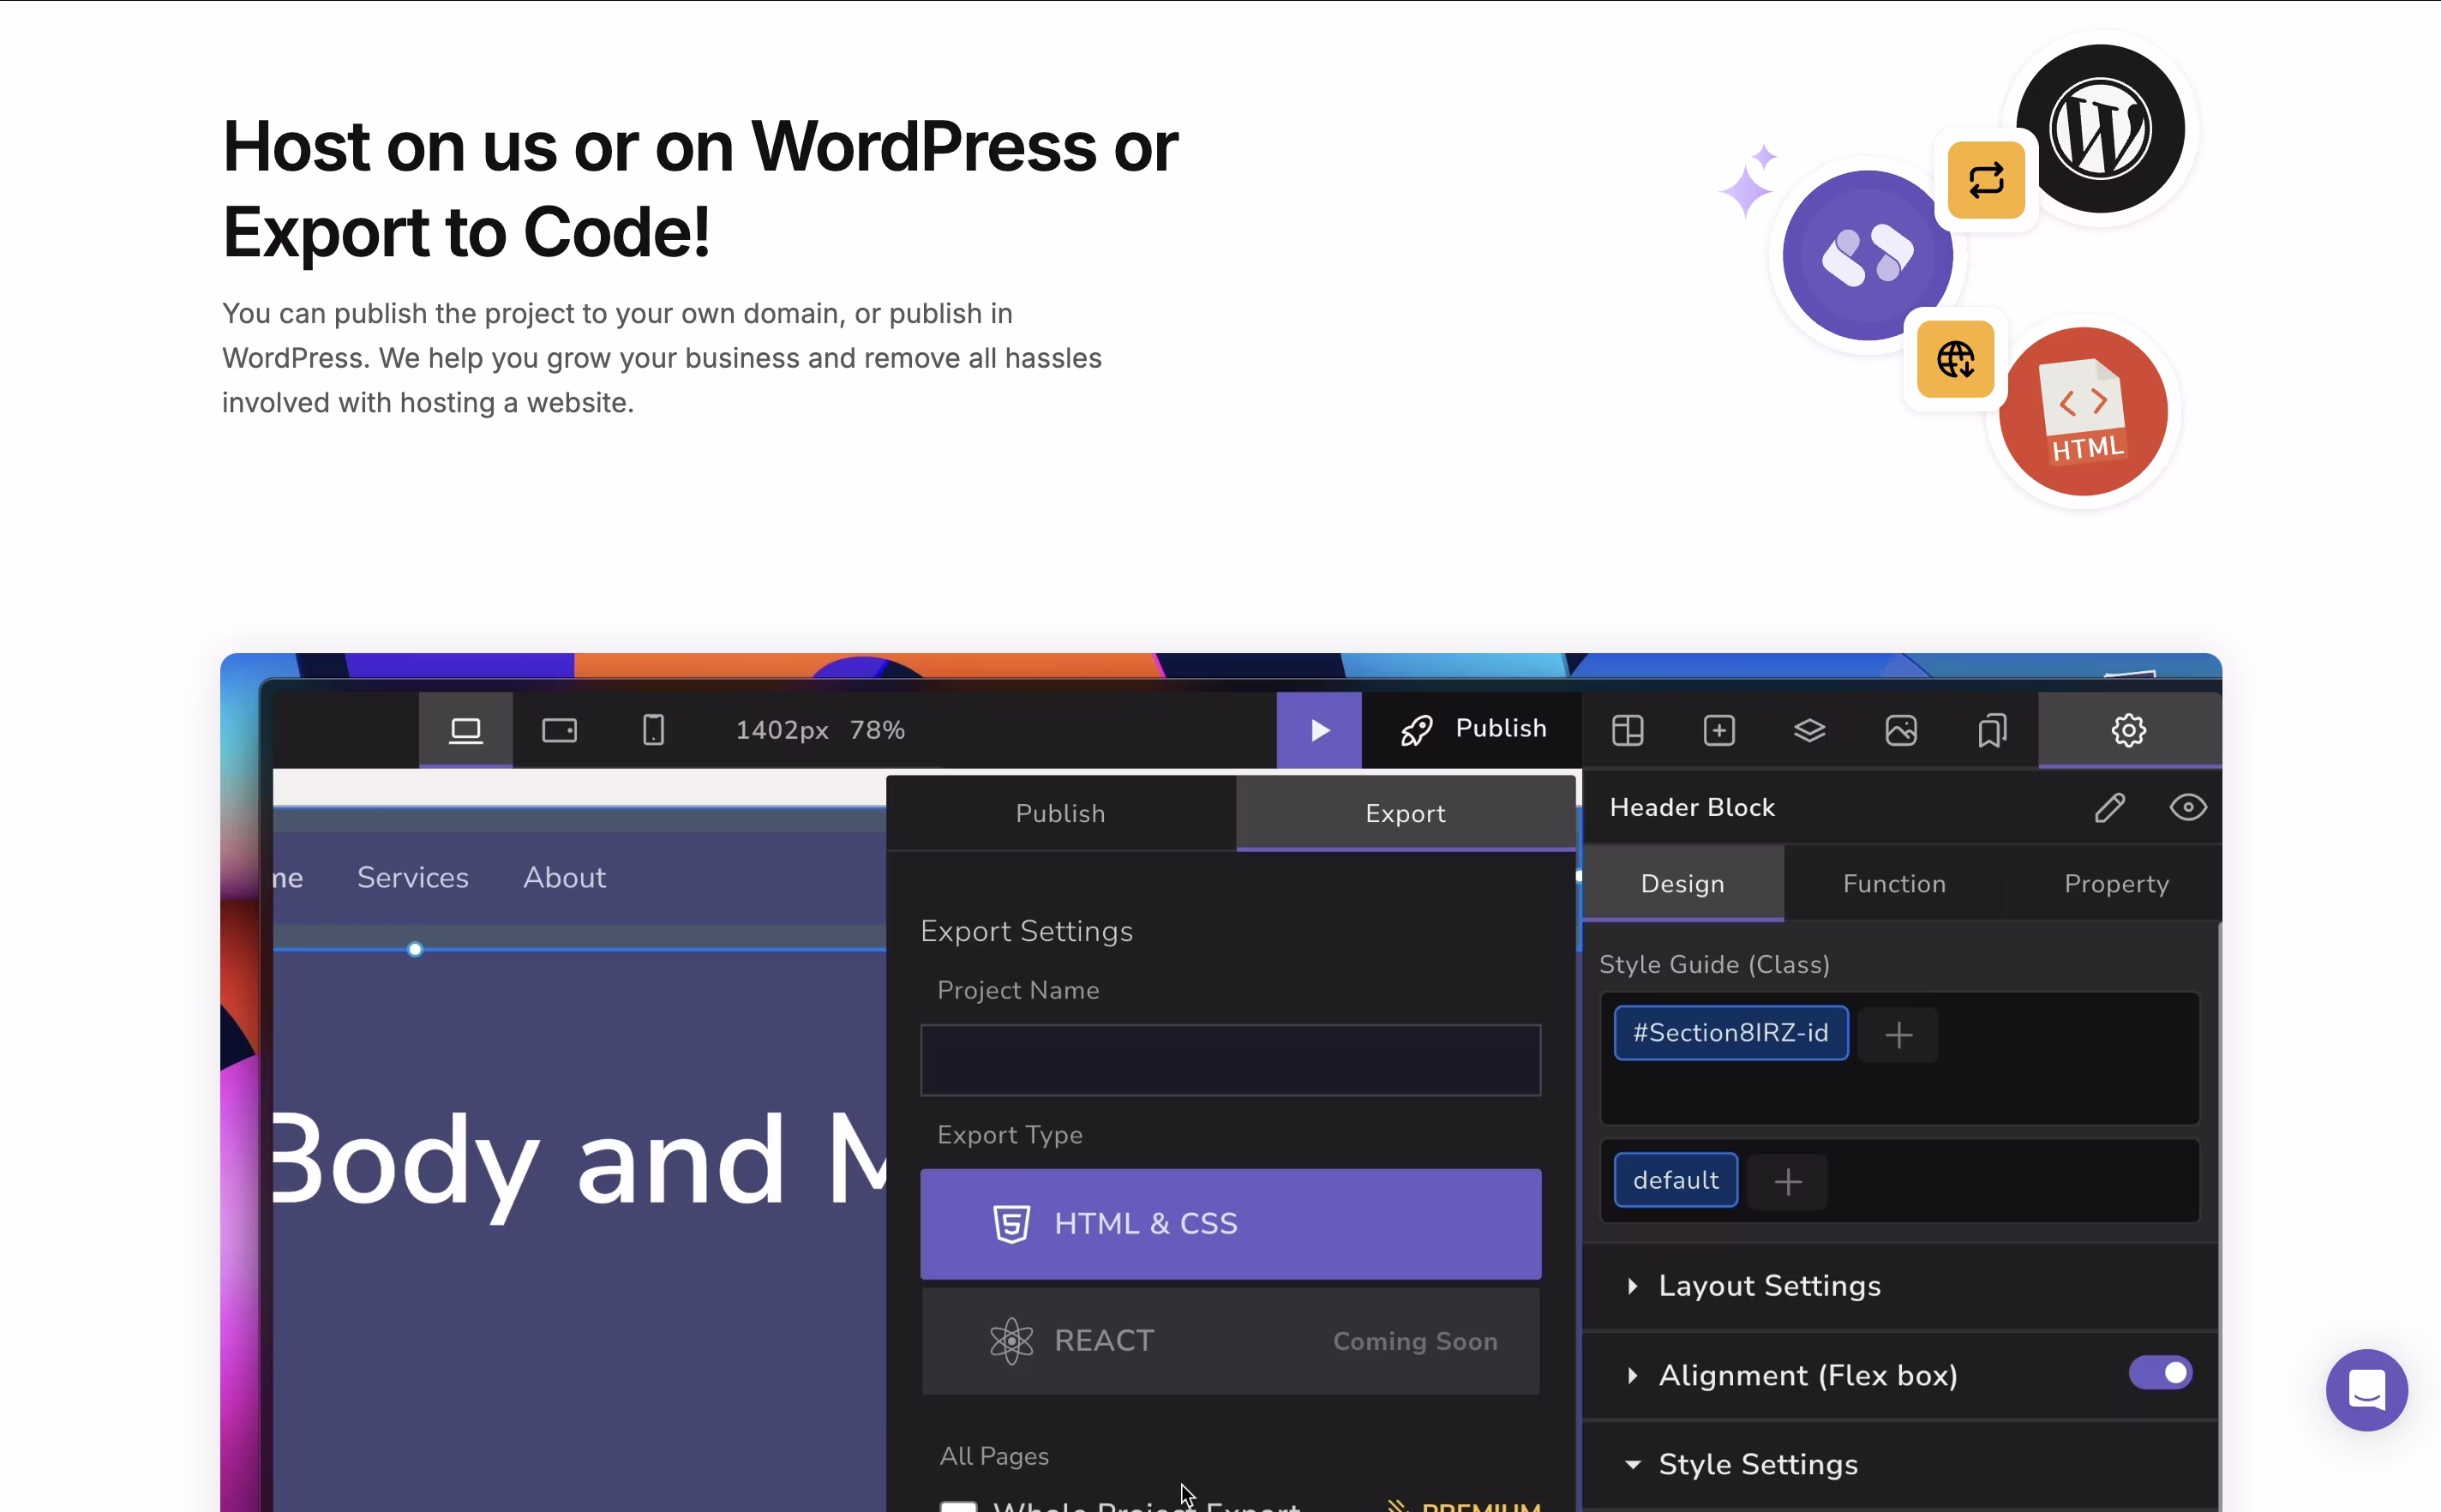Image resolution: width=2441 pixels, height=1512 pixels.
Task: Click the All Pages label
Action: click(x=994, y=1457)
